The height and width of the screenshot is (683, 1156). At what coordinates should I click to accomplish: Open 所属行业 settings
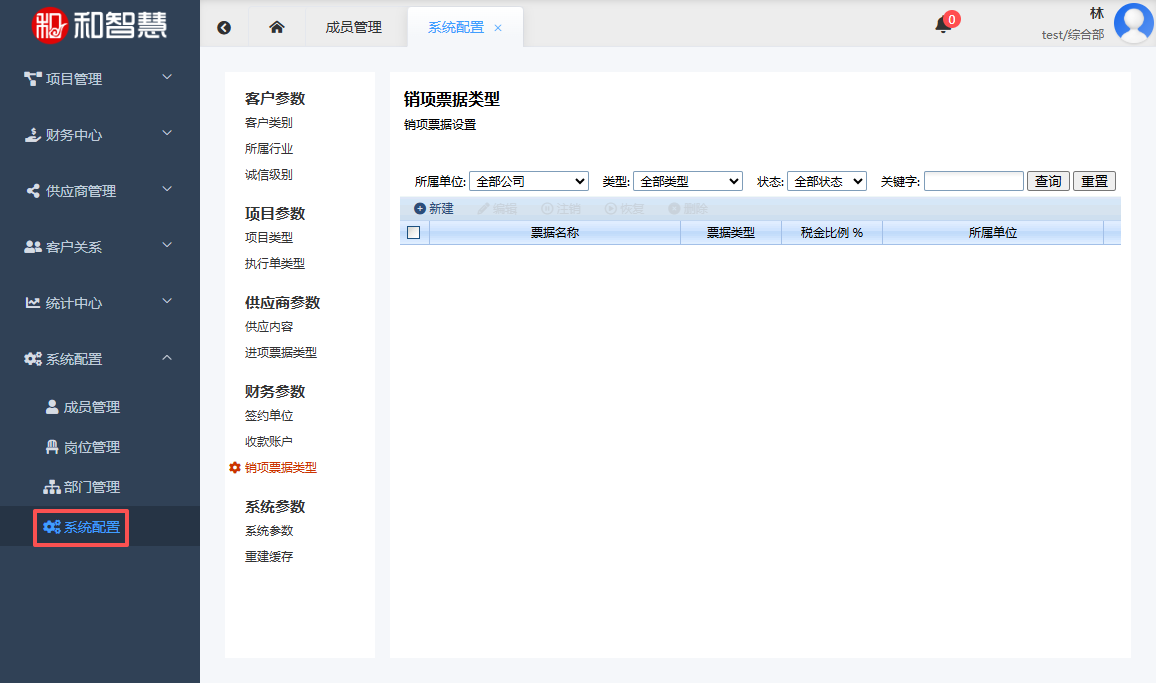[x=268, y=148]
